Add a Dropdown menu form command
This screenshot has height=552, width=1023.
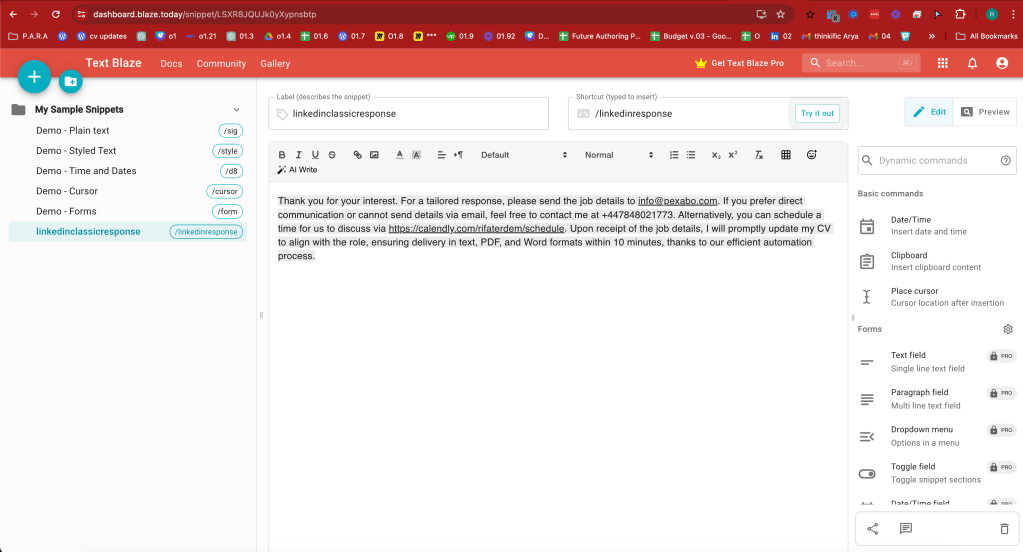click(x=937, y=436)
